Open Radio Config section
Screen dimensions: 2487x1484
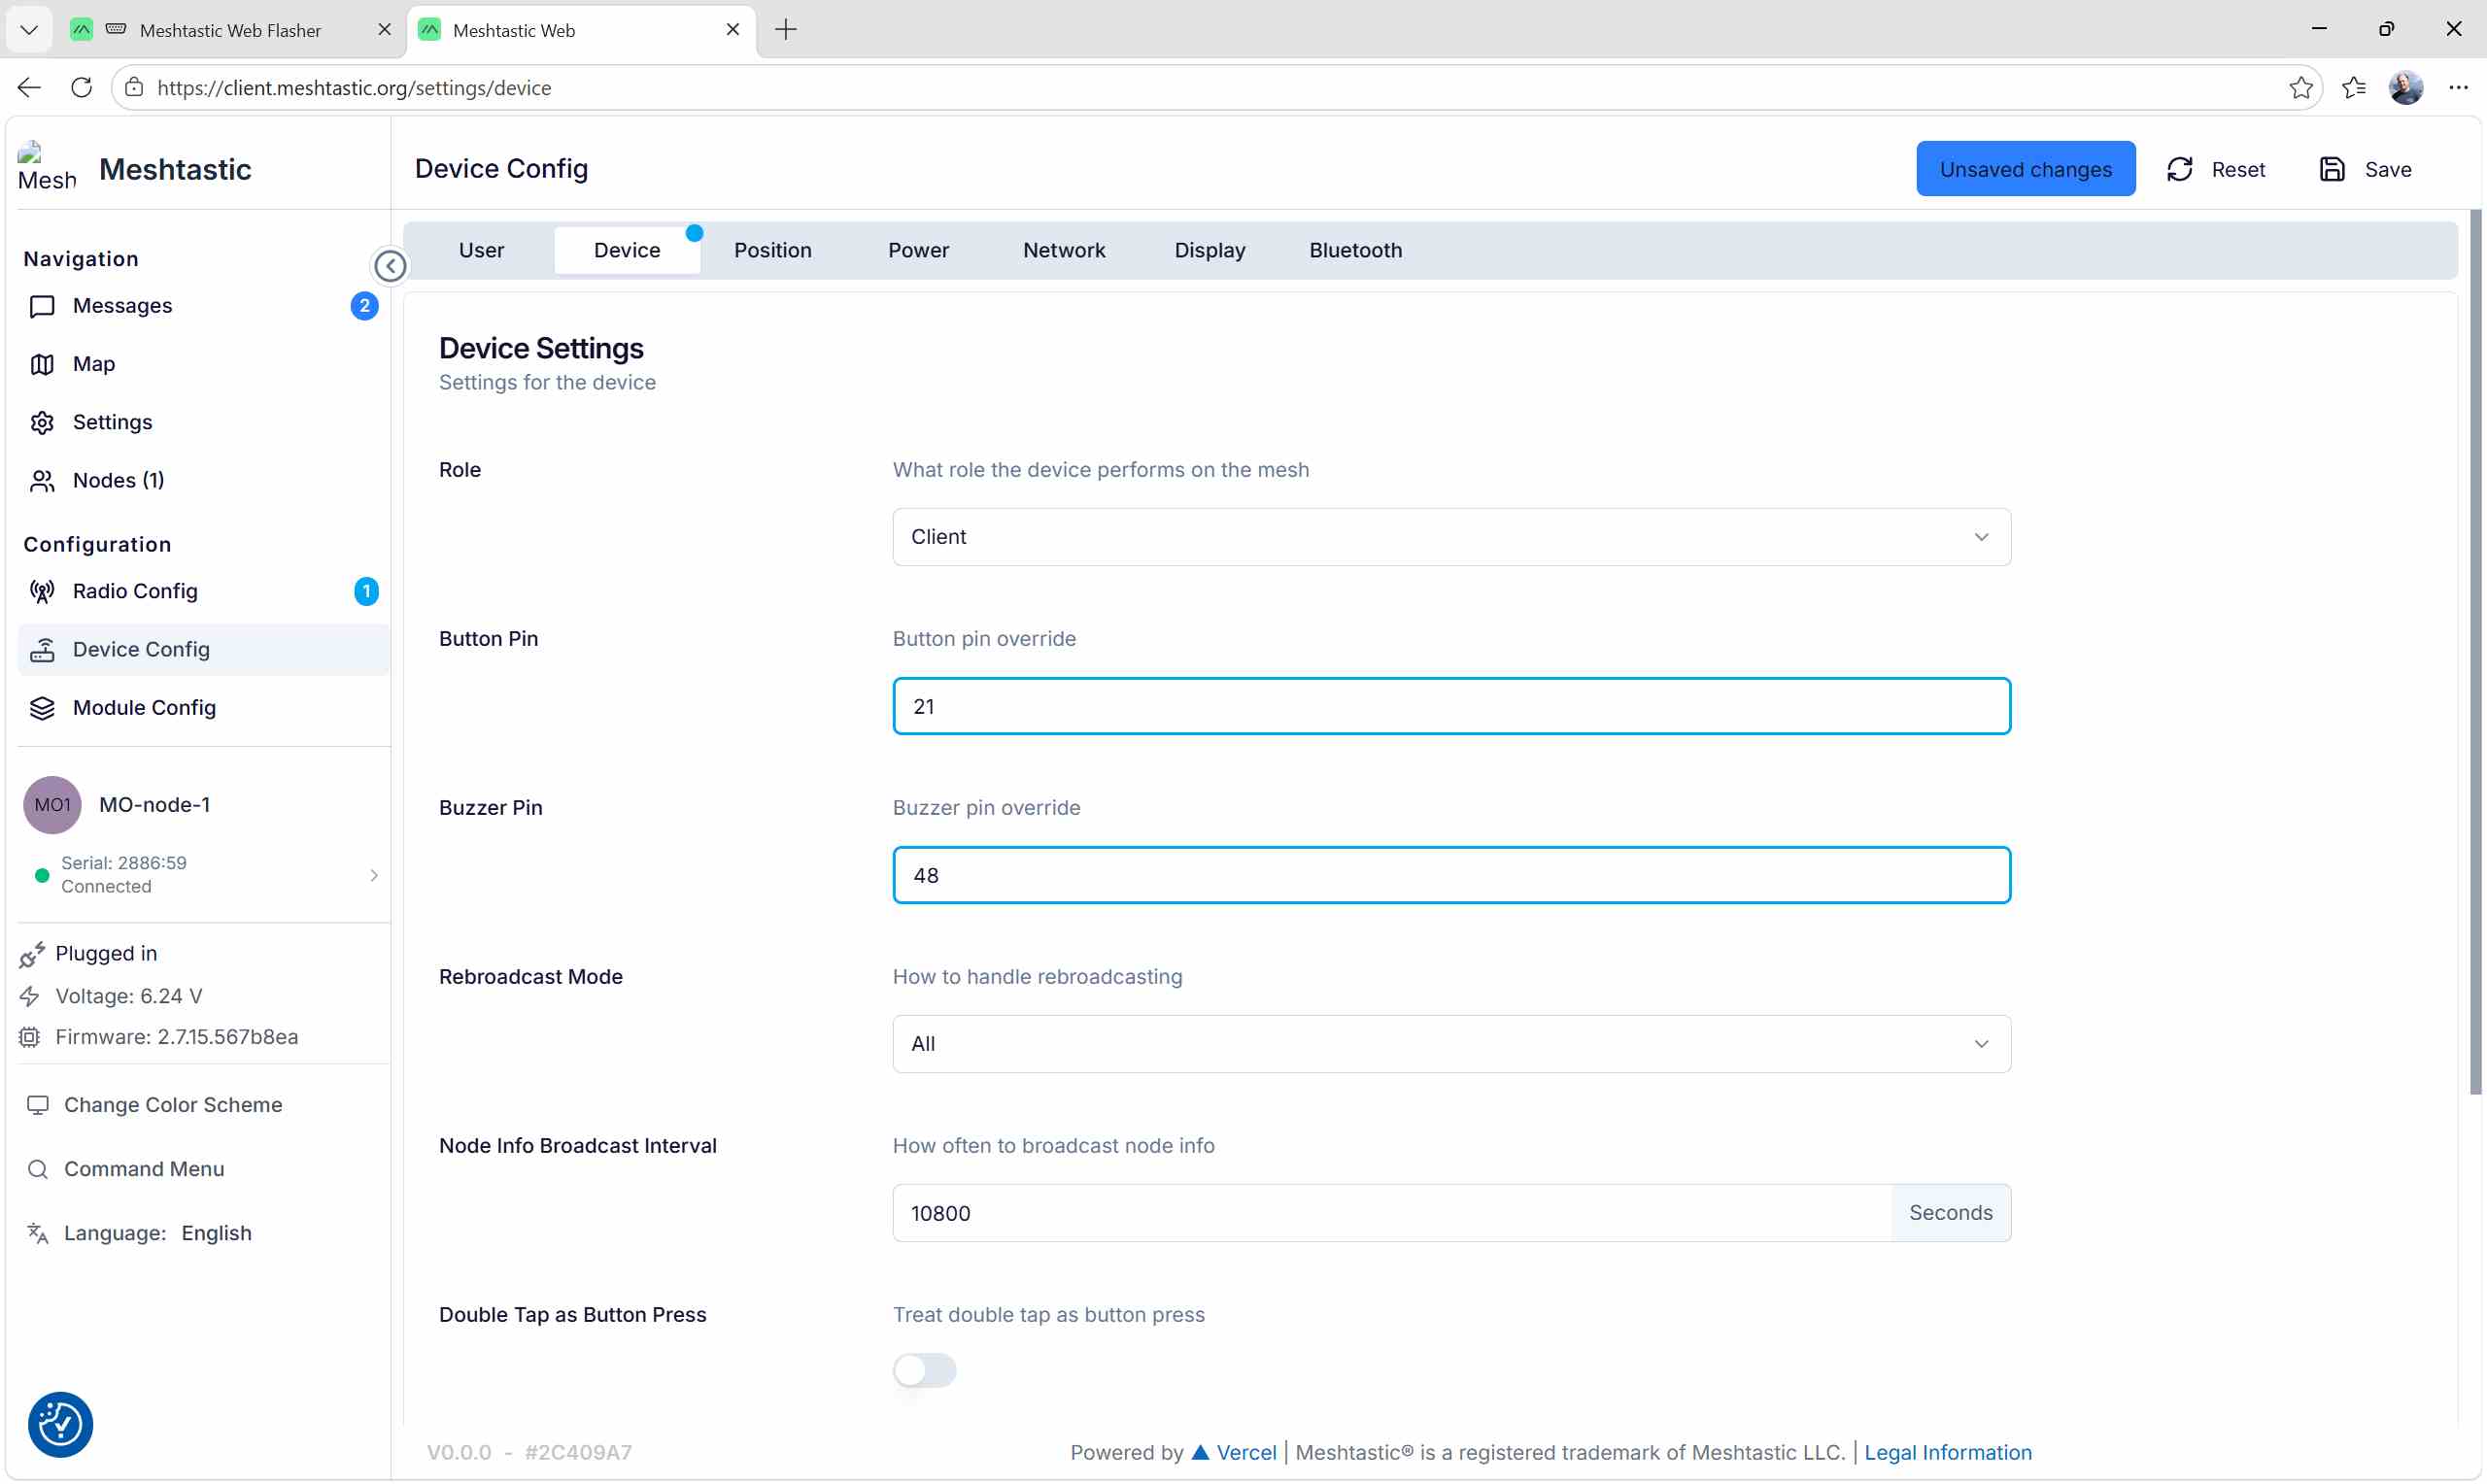(x=135, y=591)
